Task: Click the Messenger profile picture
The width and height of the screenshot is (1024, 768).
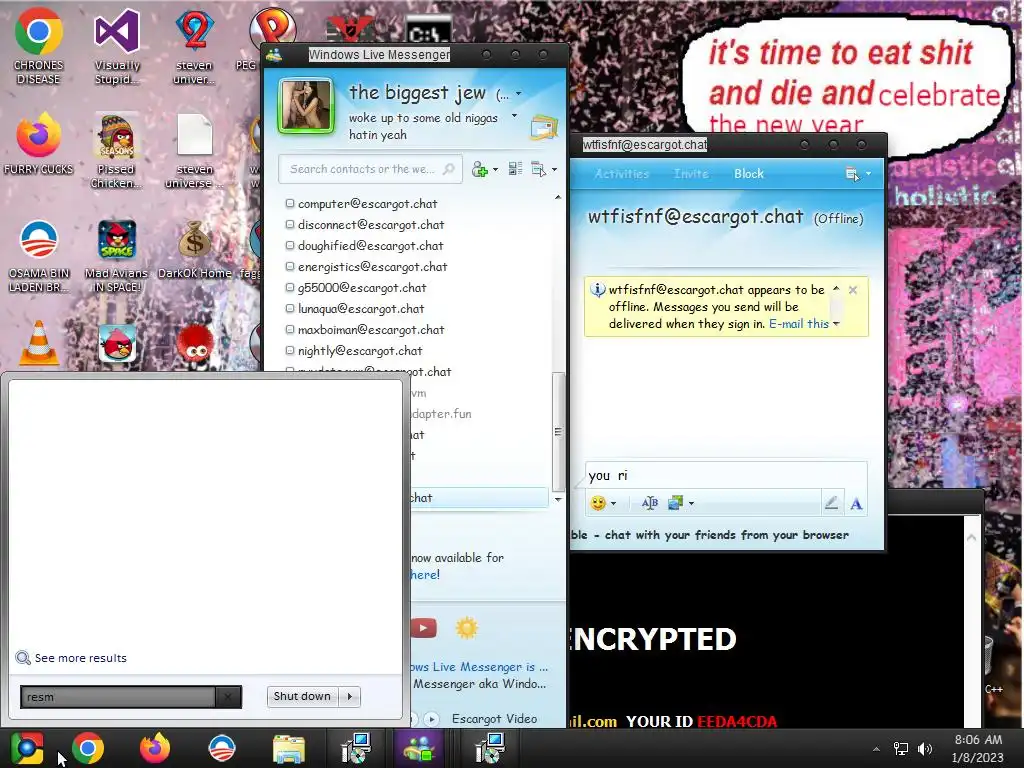Action: point(306,105)
